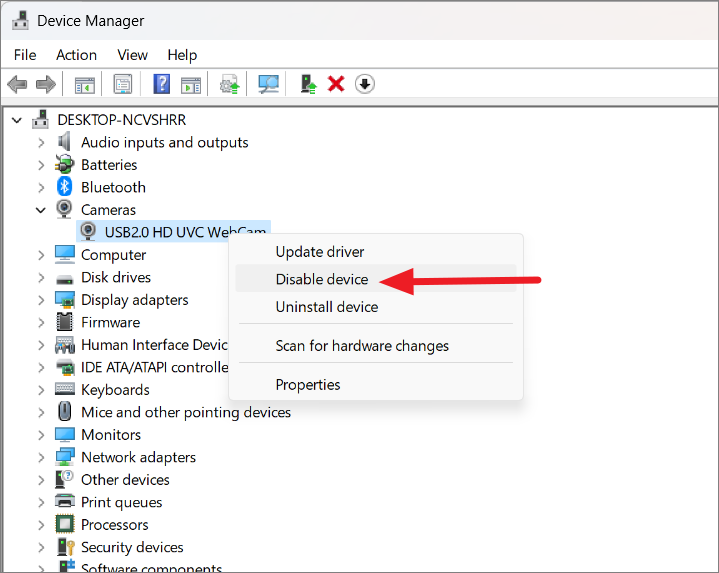
Task: Select the DESKTOP-NCVSHRR computer name
Action: [x=122, y=120]
